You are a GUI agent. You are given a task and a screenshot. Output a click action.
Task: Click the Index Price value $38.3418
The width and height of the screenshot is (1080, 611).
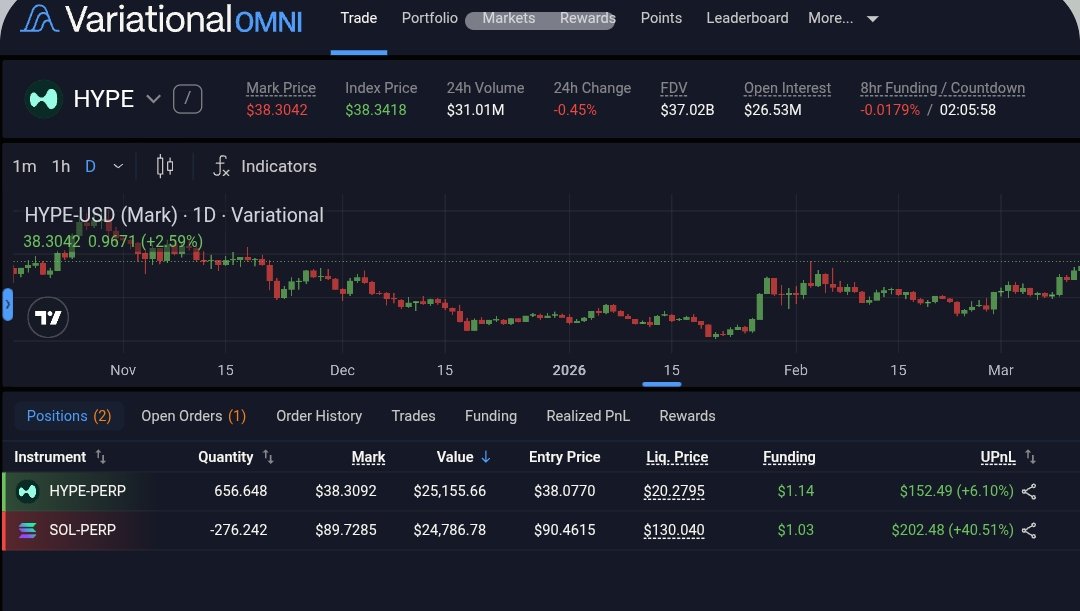click(x=376, y=110)
